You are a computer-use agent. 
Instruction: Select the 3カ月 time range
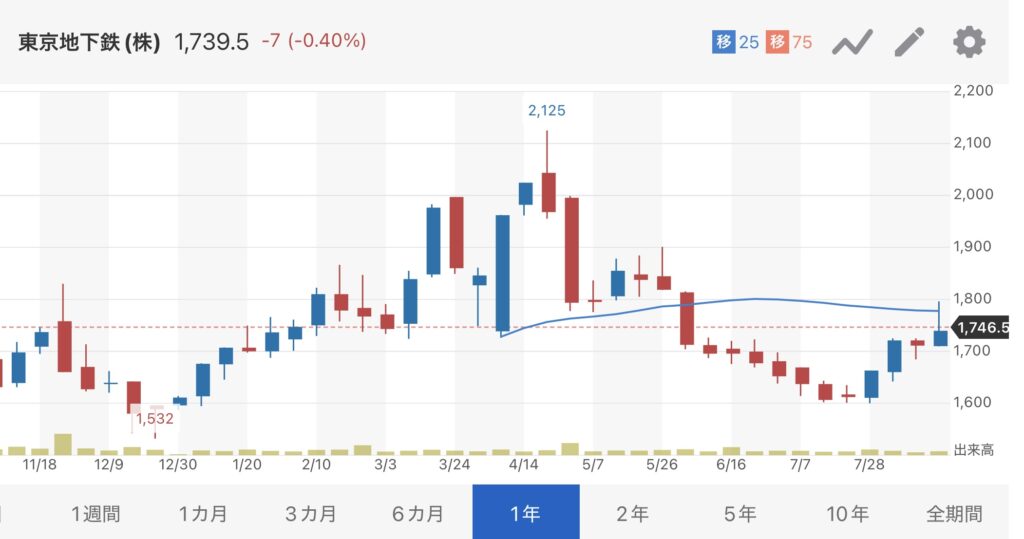pos(311,514)
